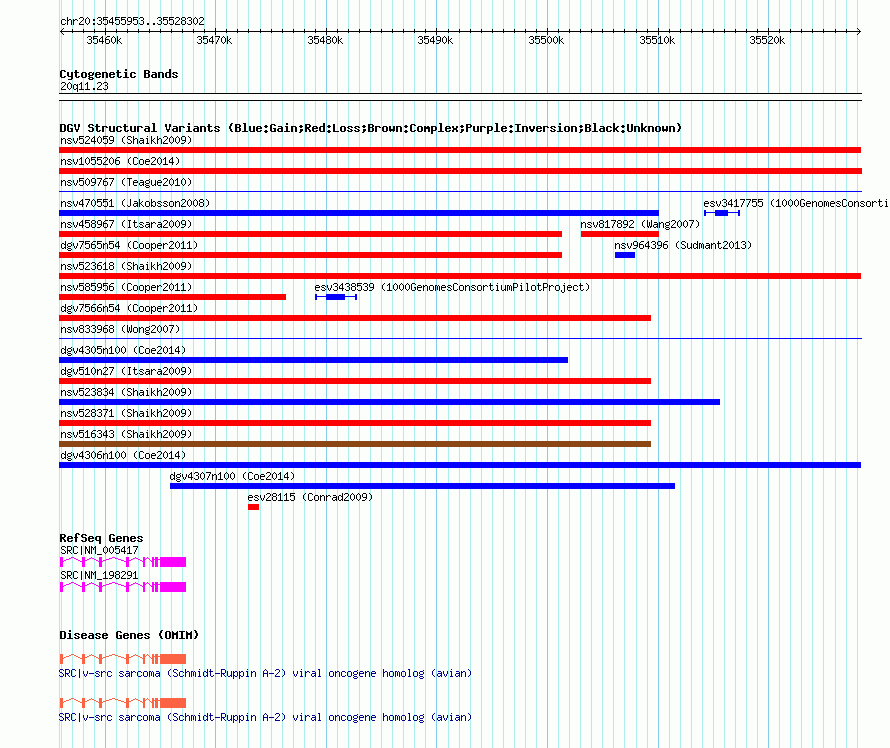
Task: Click the SRC|NM_198291 label text
Action: point(99,575)
